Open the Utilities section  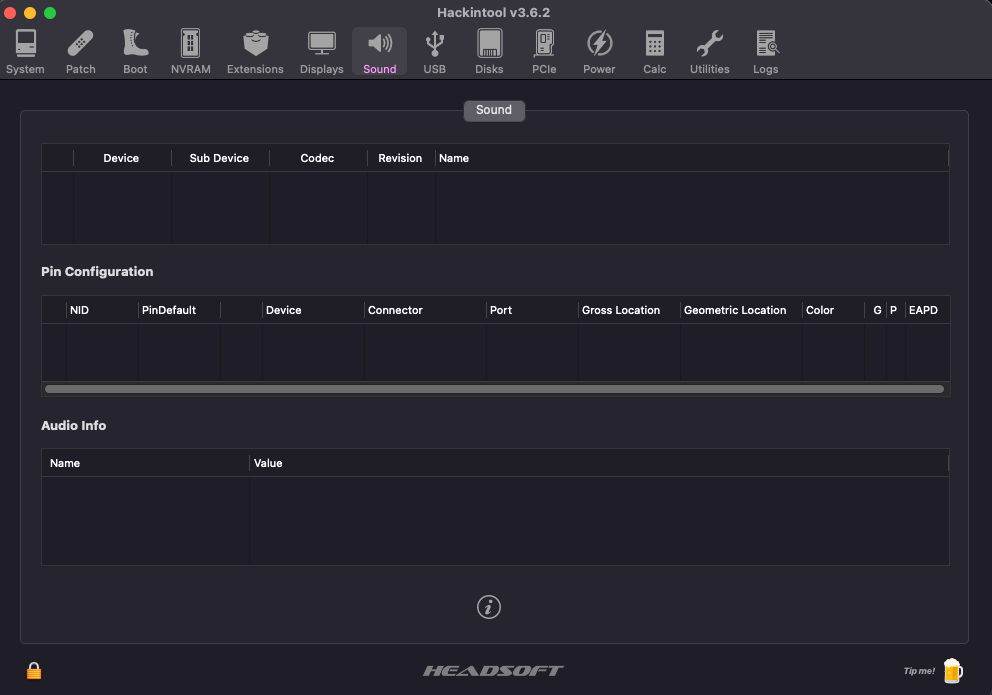[709, 51]
